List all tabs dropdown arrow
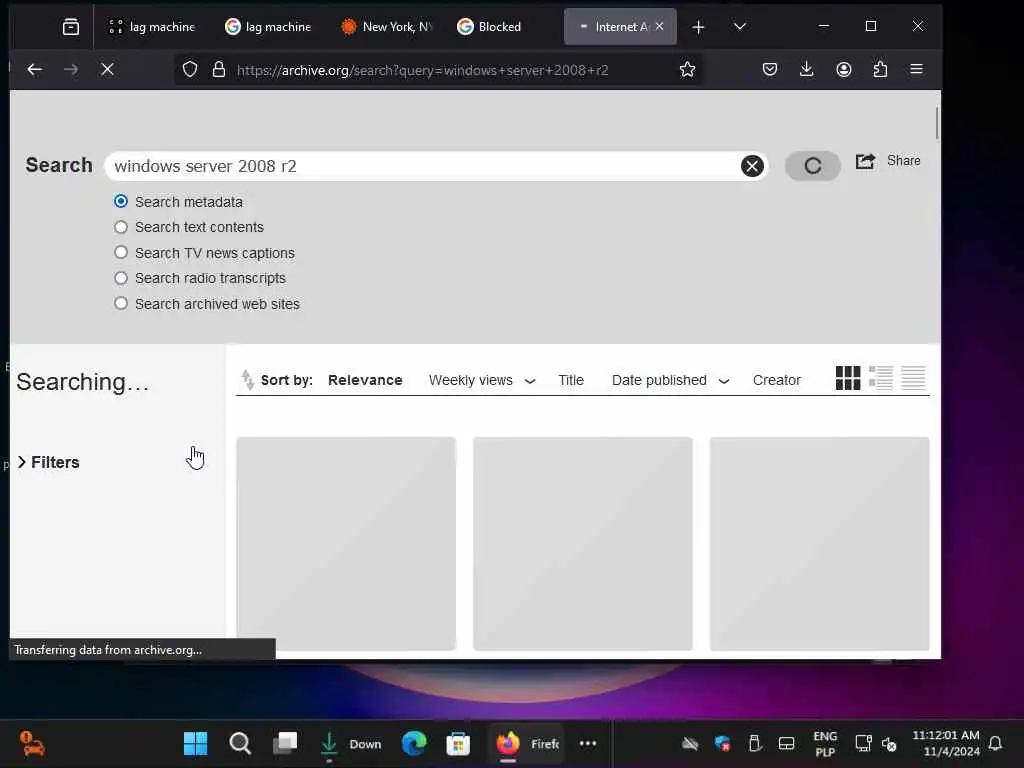1024x768 pixels. pyautogui.click(x=739, y=27)
